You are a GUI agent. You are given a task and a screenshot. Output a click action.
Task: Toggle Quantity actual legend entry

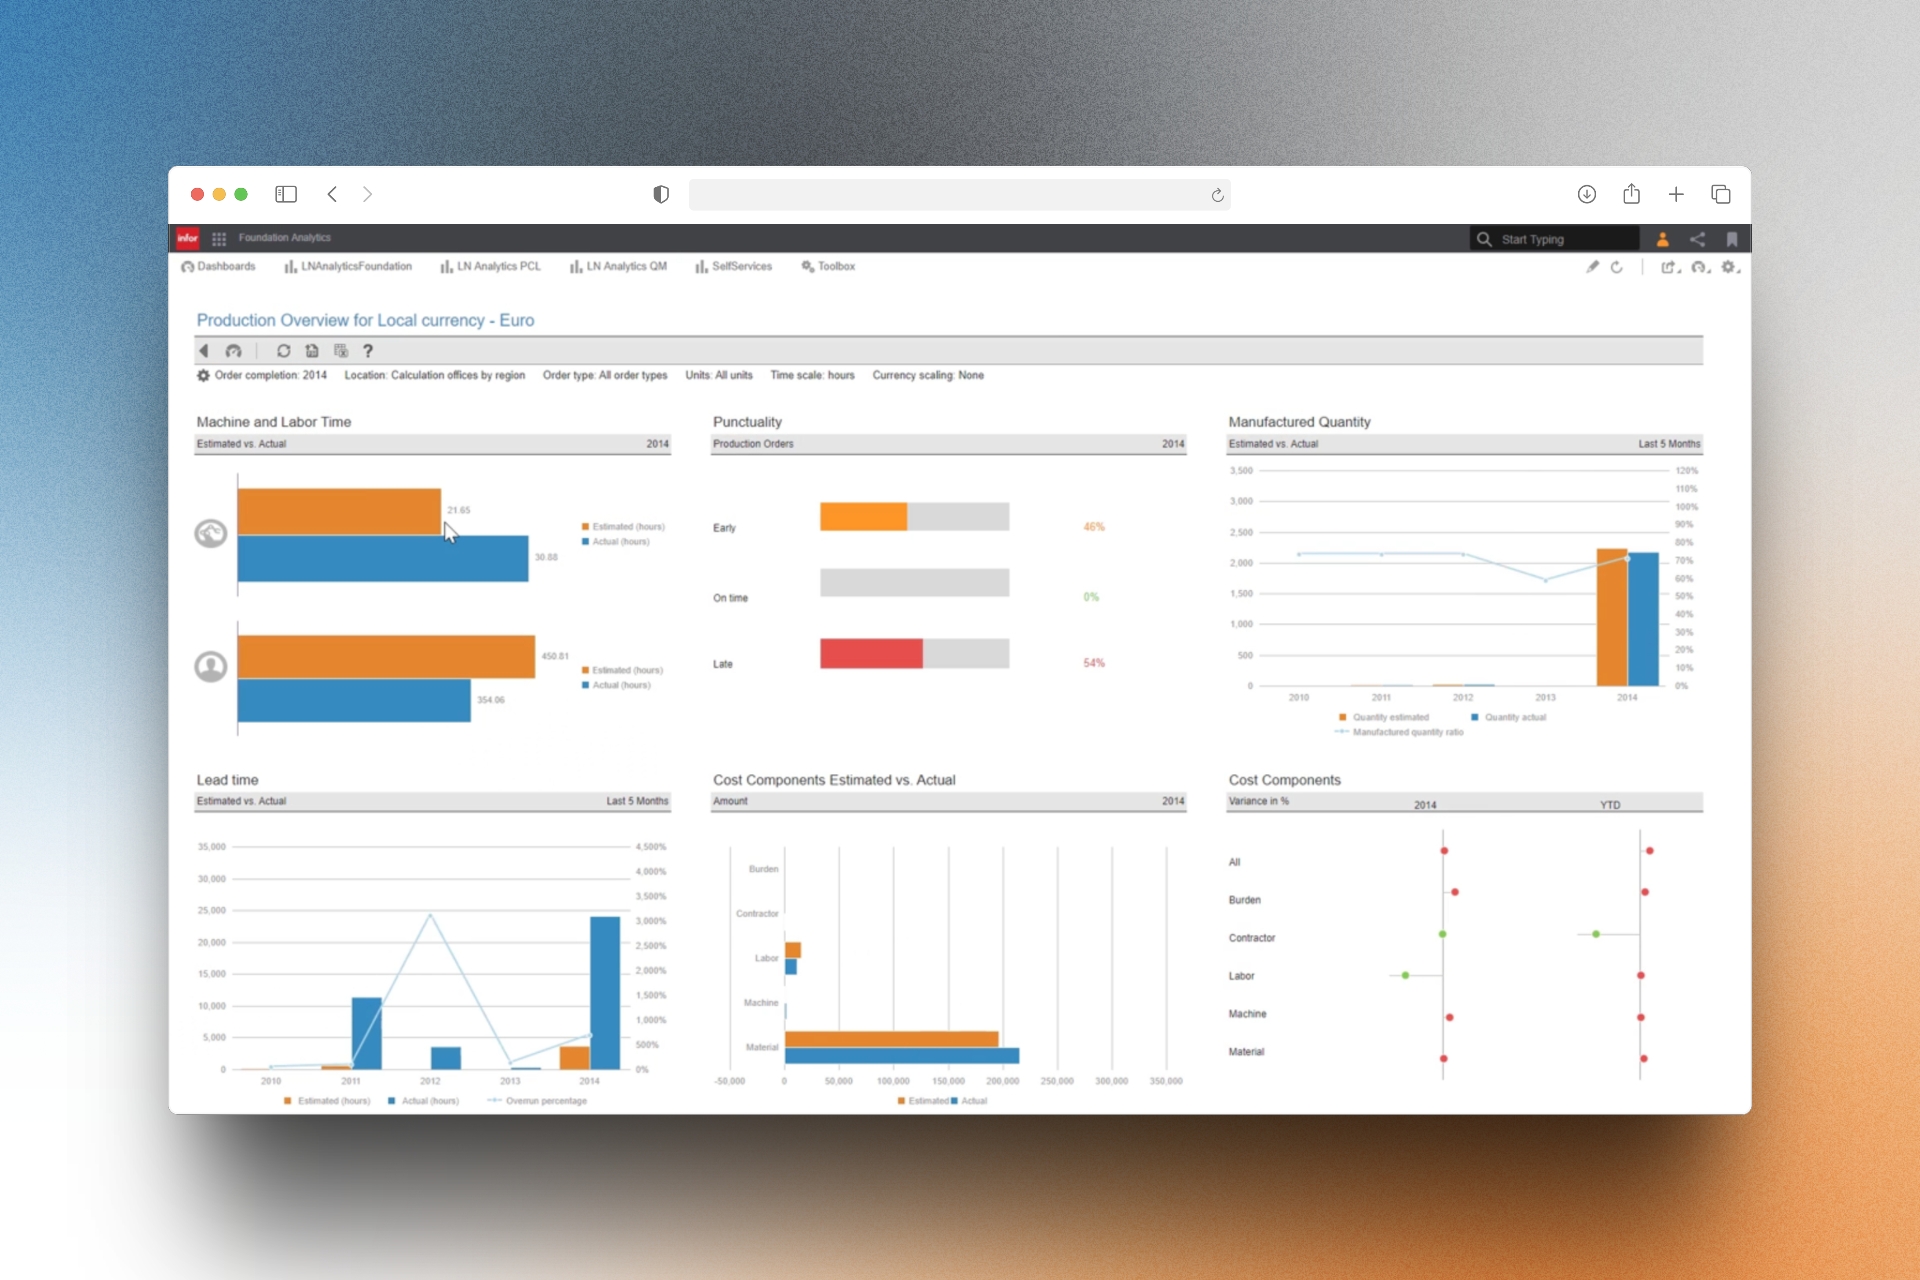click(x=1508, y=717)
